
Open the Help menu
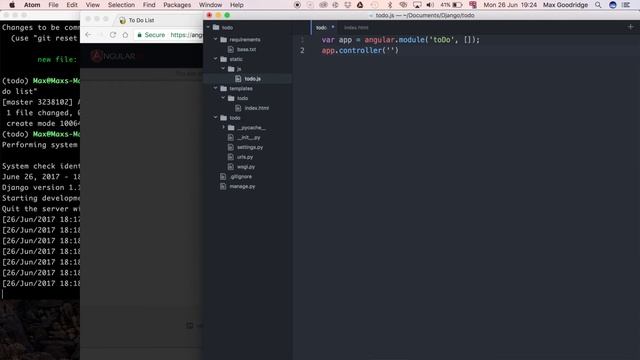click(237, 5)
